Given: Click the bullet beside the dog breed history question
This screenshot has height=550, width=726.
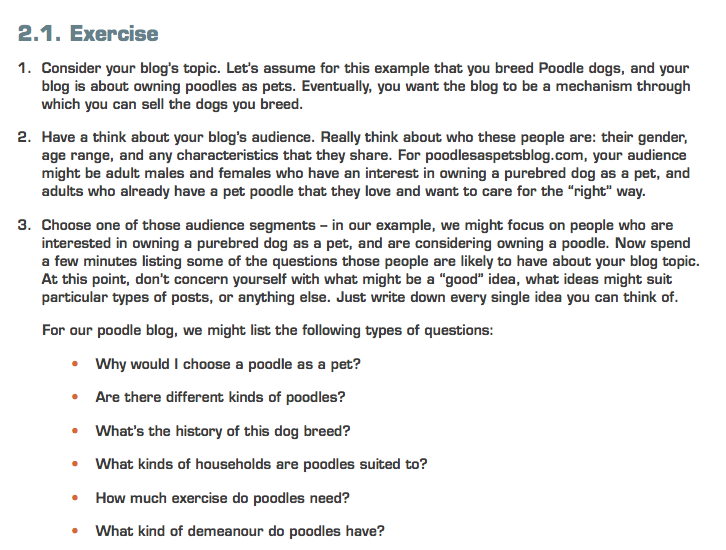Looking at the screenshot, I should (75, 431).
